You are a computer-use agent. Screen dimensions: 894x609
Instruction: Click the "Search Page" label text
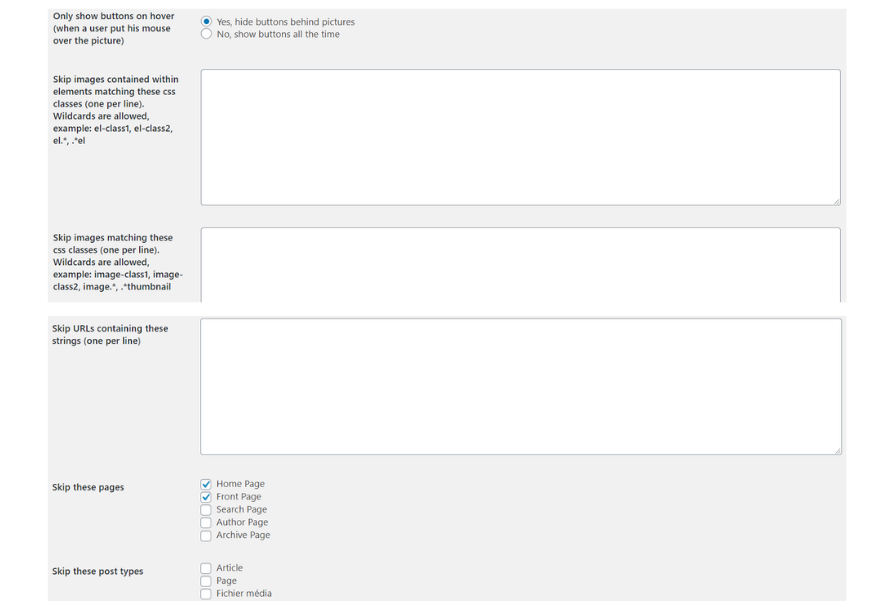(241, 509)
